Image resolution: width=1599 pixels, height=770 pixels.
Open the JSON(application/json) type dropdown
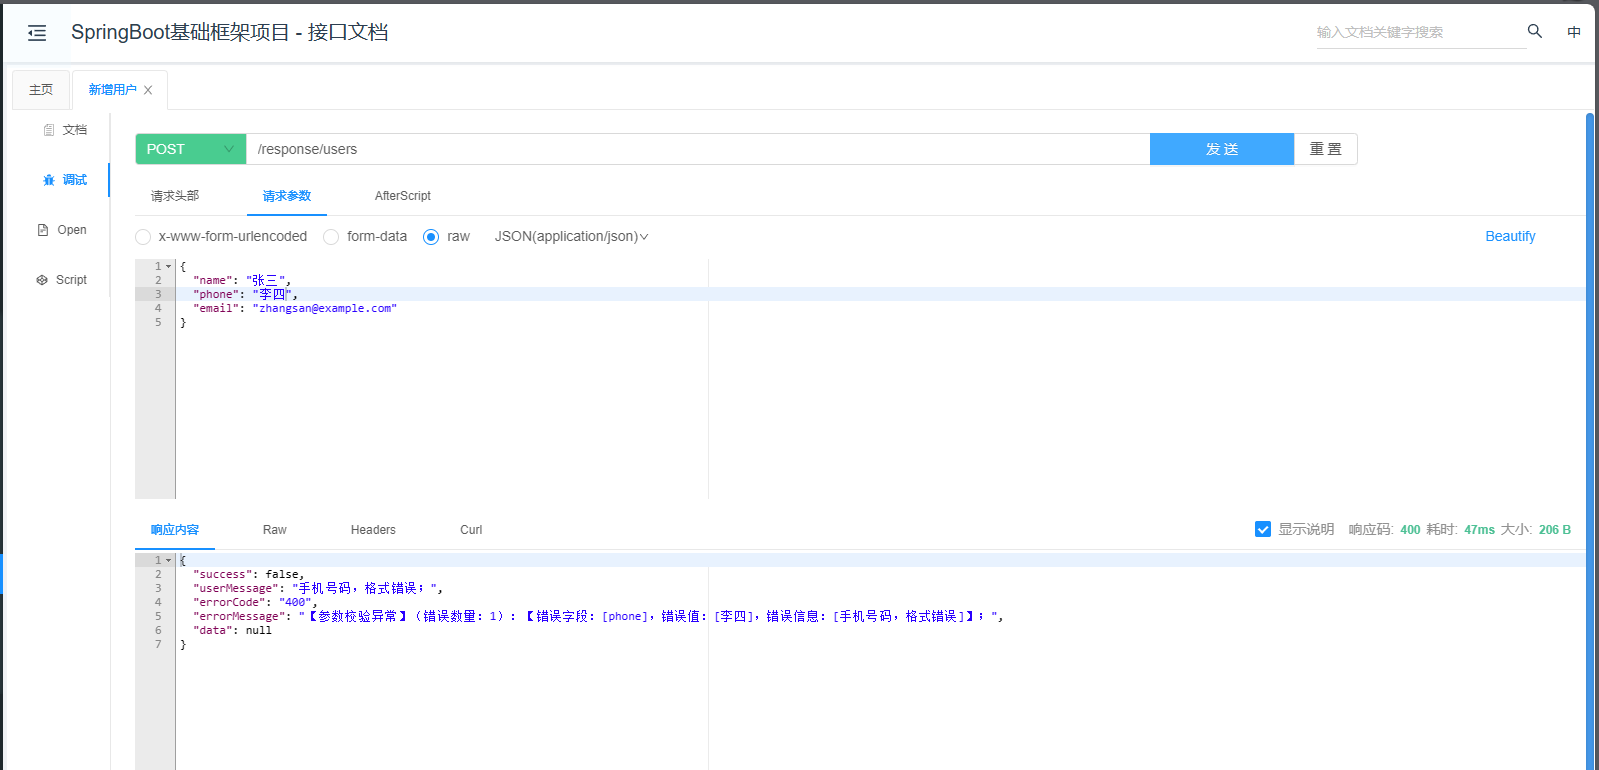point(571,237)
